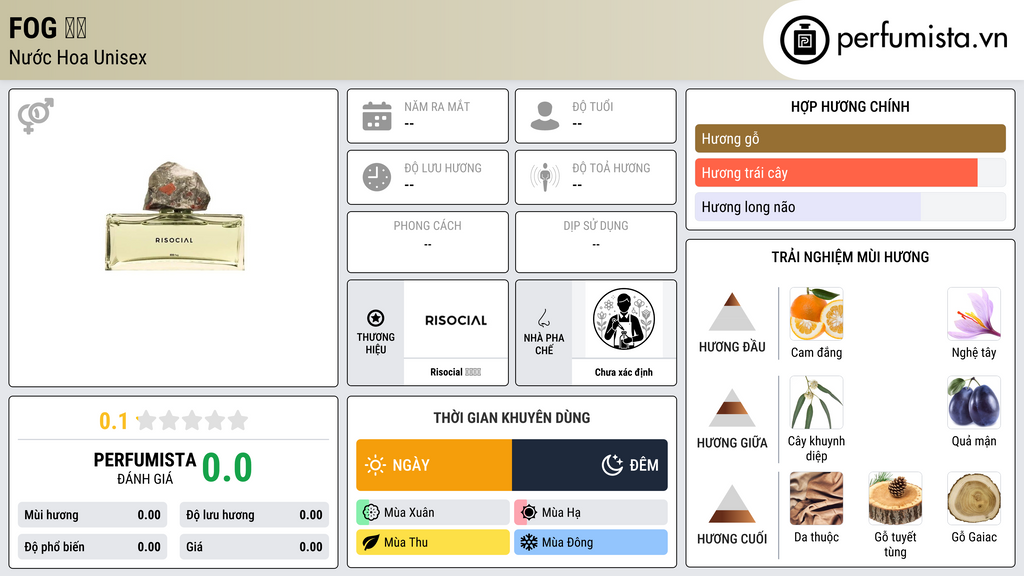Click the Năm ra mắt label
This screenshot has width=1024, height=576.
(x=437, y=106)
